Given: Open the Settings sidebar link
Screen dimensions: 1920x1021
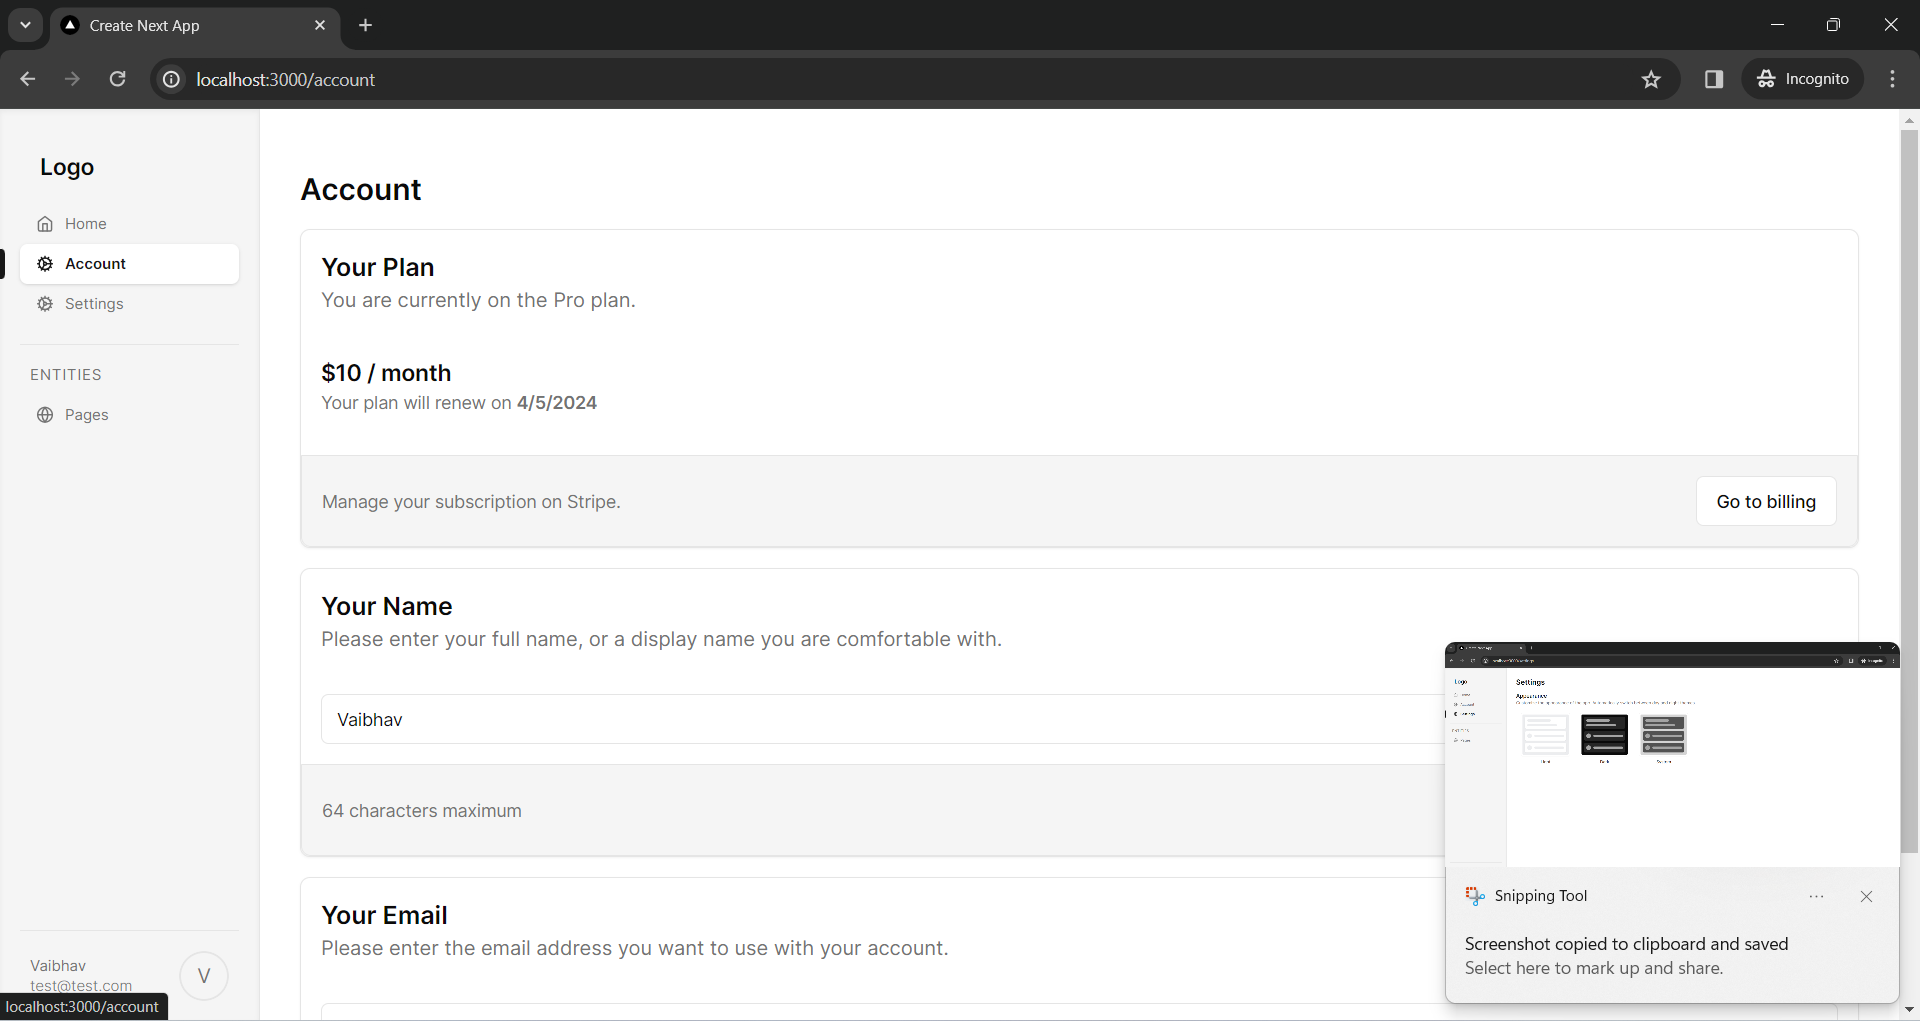Looking at the screenshot, I should tap(129, 304).
